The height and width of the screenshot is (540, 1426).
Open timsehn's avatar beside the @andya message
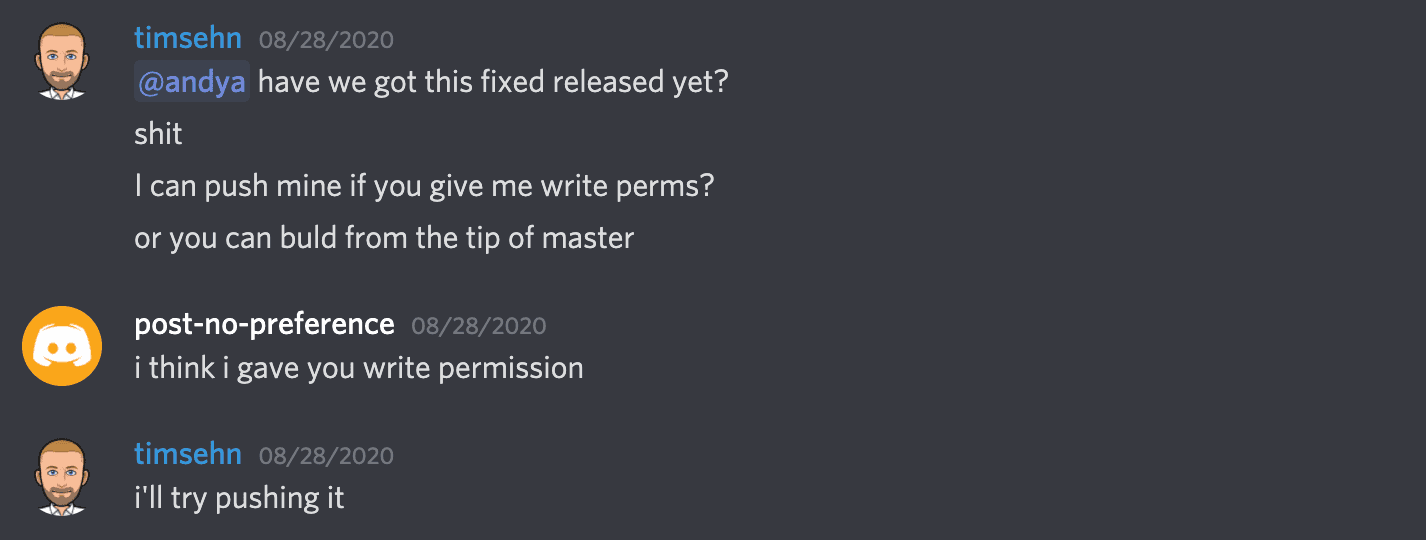pos(62,61)
